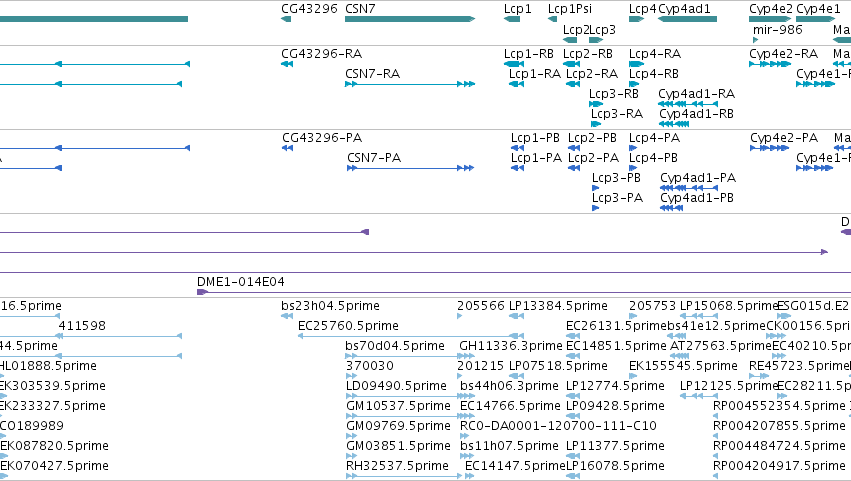Click the Cyp4e2 gene label
Screen dimensions: 851x481
tap(771, 9)
